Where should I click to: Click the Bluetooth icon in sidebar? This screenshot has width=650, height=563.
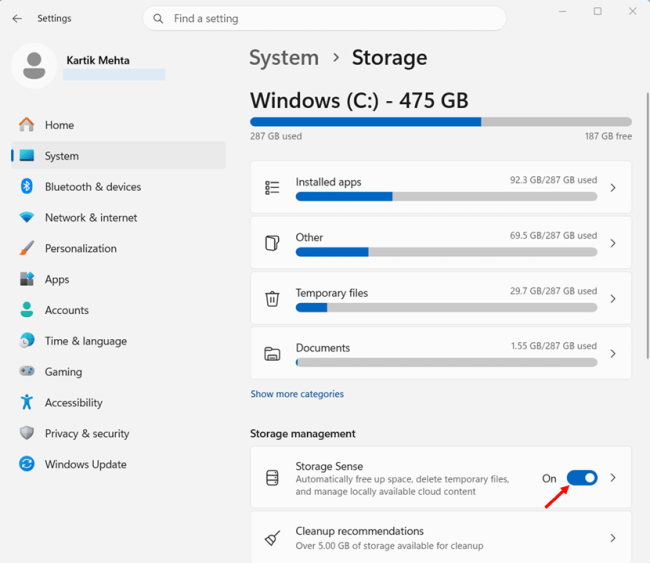point(27,186)
